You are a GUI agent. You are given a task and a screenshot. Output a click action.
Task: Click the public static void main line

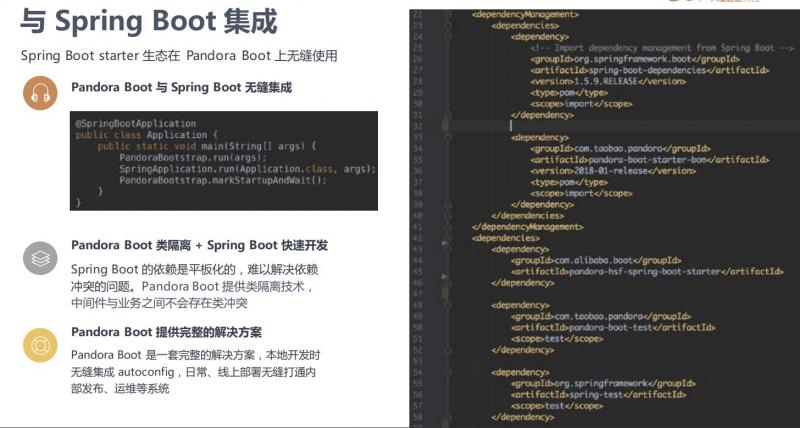tap(207, 146)
